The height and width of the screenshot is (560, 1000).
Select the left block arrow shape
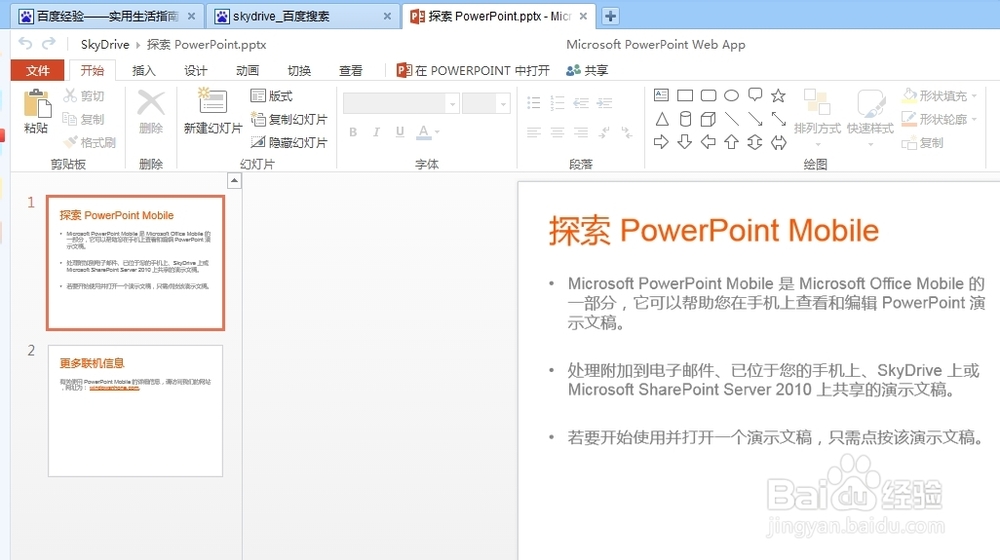[708, 142]
